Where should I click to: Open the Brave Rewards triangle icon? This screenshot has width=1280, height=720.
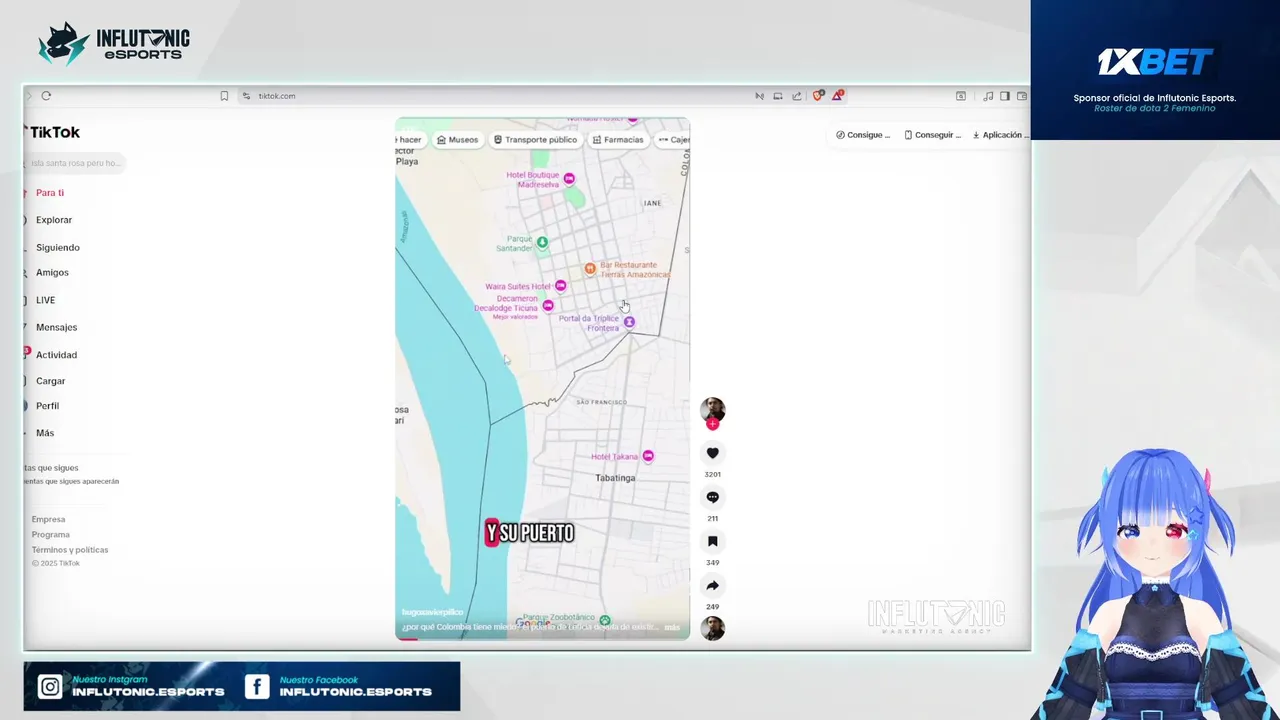[838, 96]
